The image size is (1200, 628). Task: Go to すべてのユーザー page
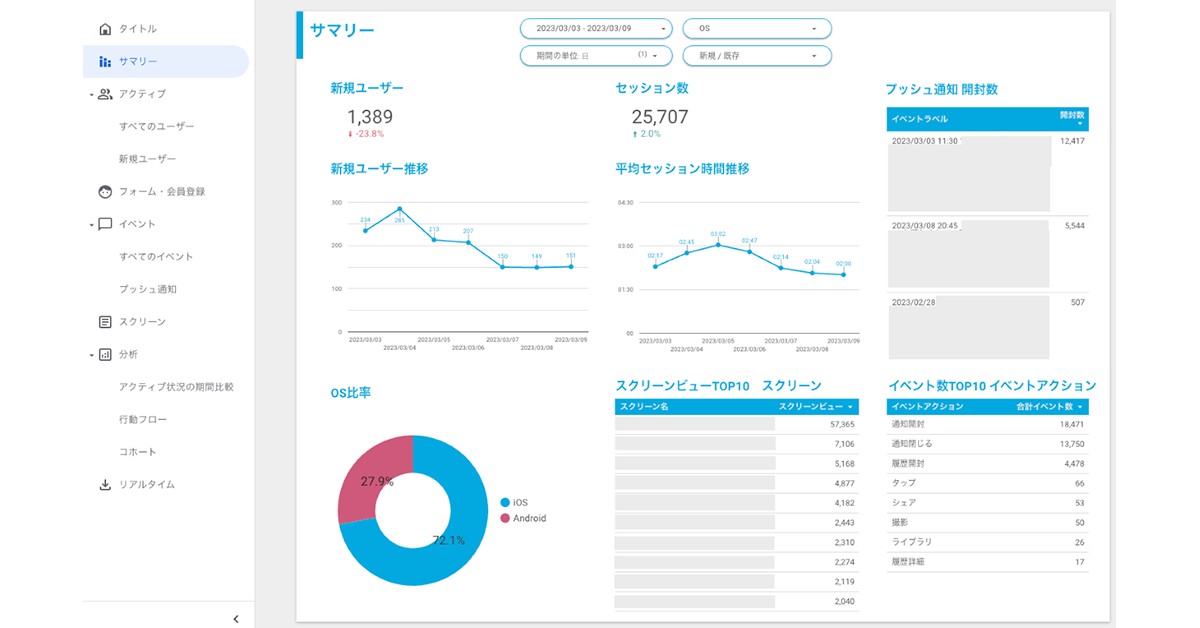tap(156, 127)
